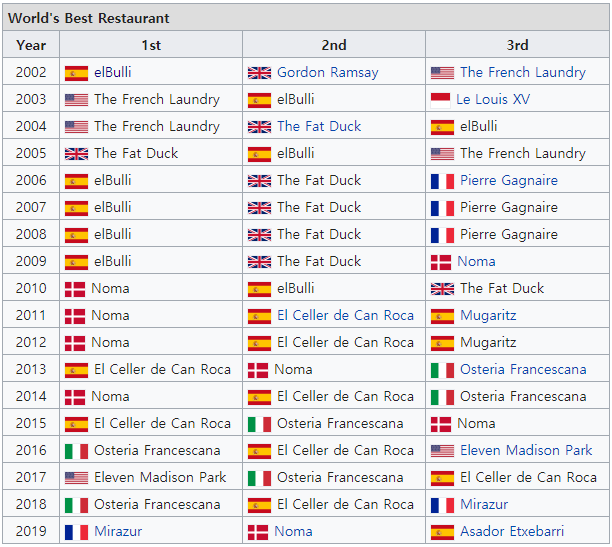Click the US flag beside Eleven Madison Park in the 2017 row
This screenshot has width=612, height=547.
point(76,478)
